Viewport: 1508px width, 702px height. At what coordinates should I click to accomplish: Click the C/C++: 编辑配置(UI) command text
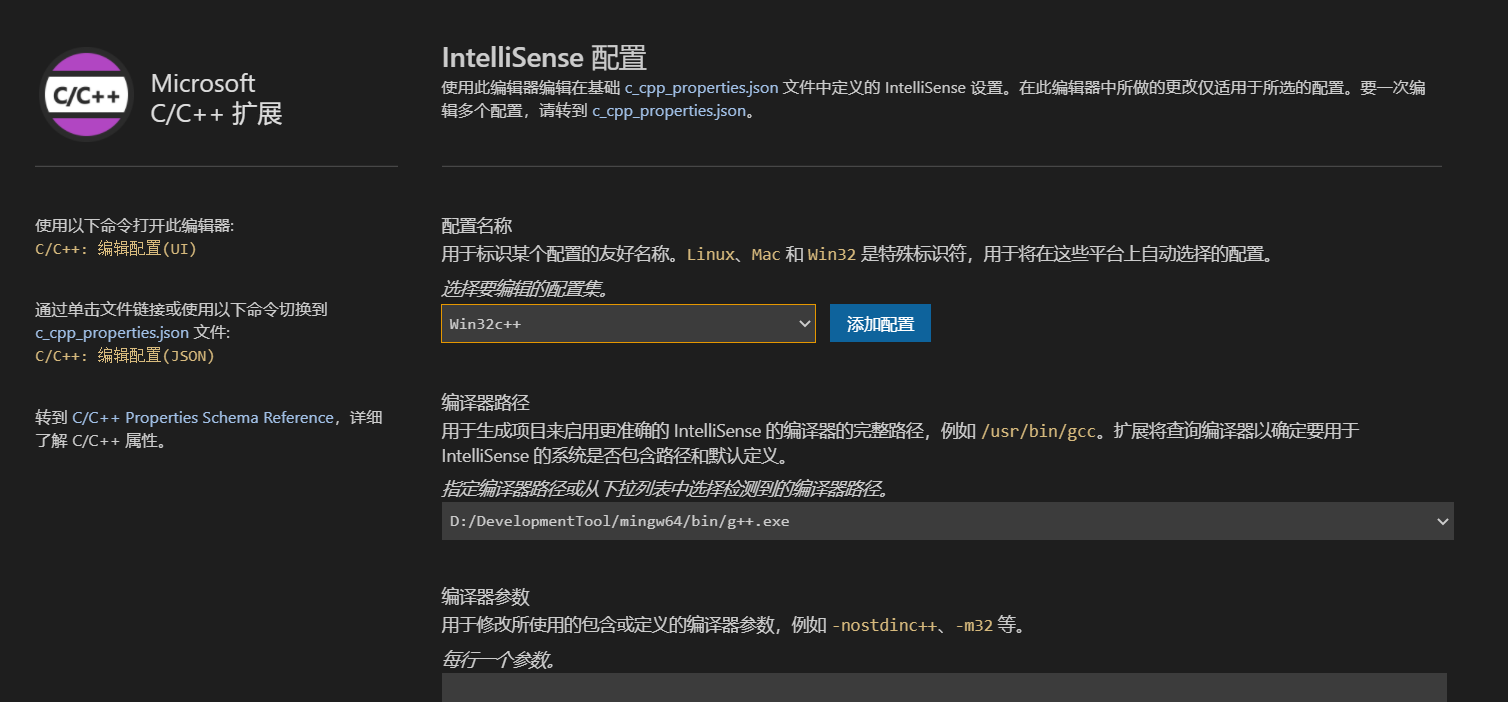[116, 249]
